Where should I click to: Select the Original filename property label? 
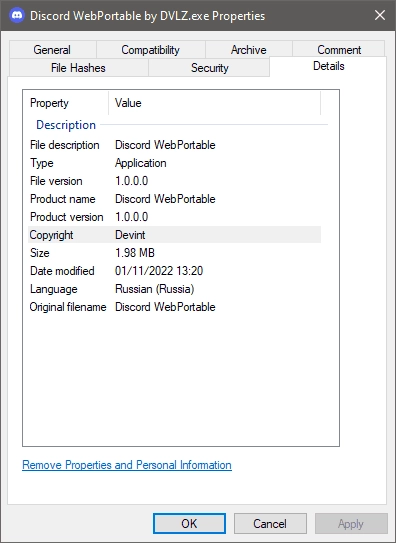point(68,307)
